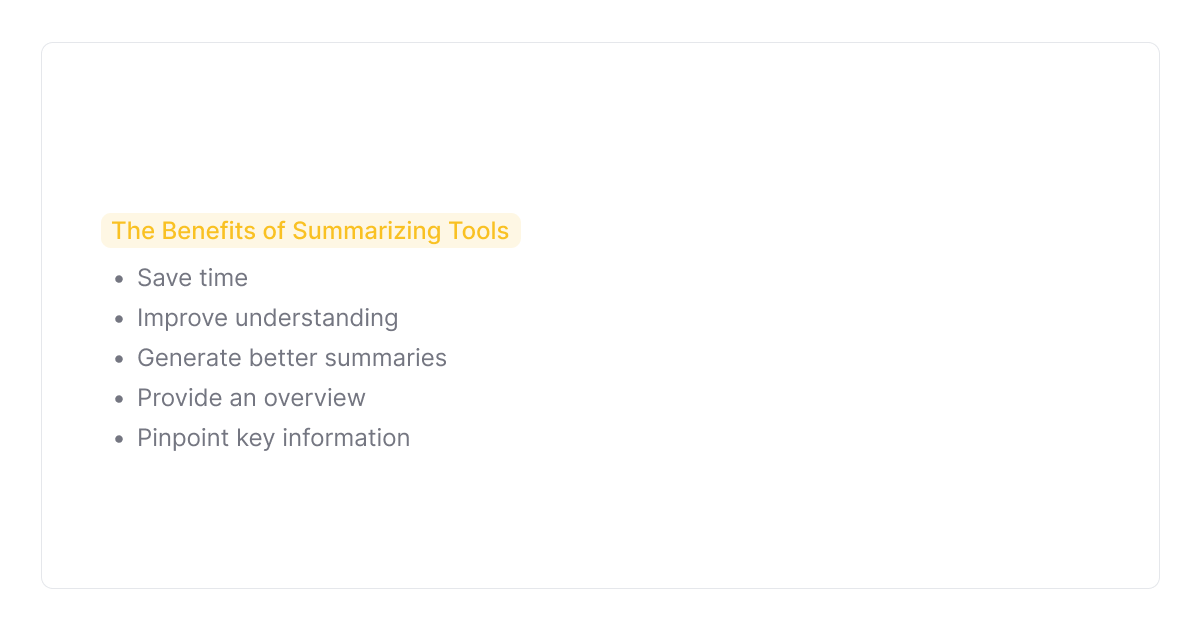Click the 'Pinpoint key information' bullet text

[273, 438]
